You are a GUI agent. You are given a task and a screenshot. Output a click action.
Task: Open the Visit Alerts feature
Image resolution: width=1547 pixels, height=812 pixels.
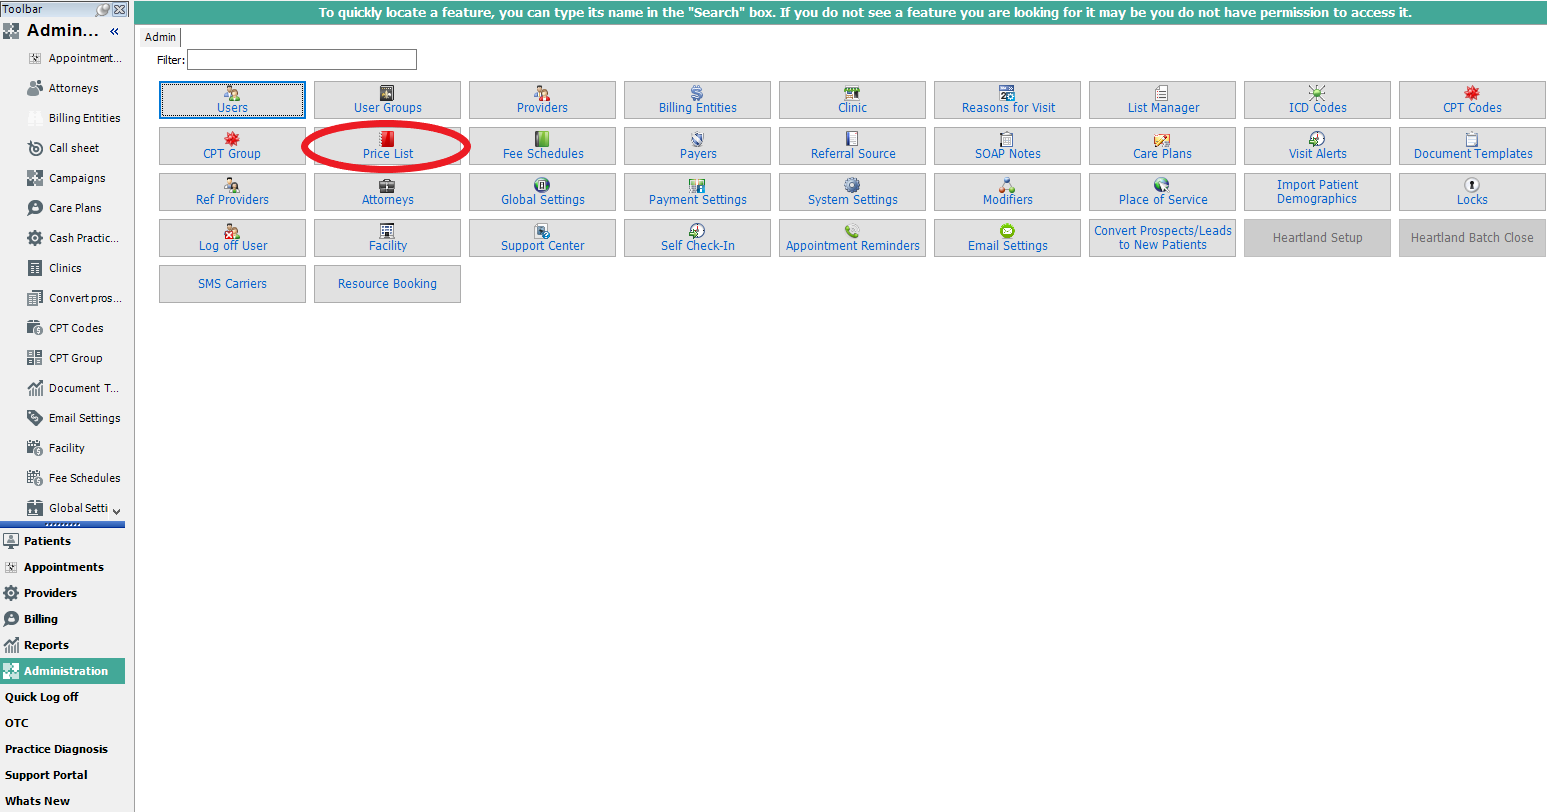point(1317,146)
